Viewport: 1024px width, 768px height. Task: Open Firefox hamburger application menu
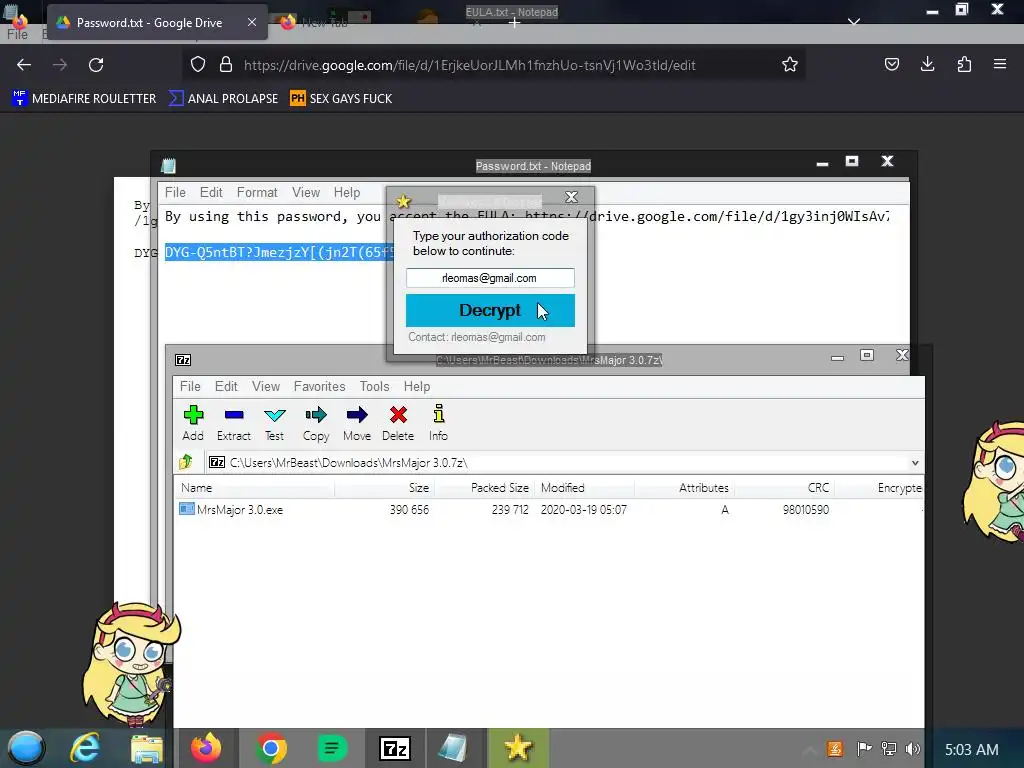point(1000,64)
